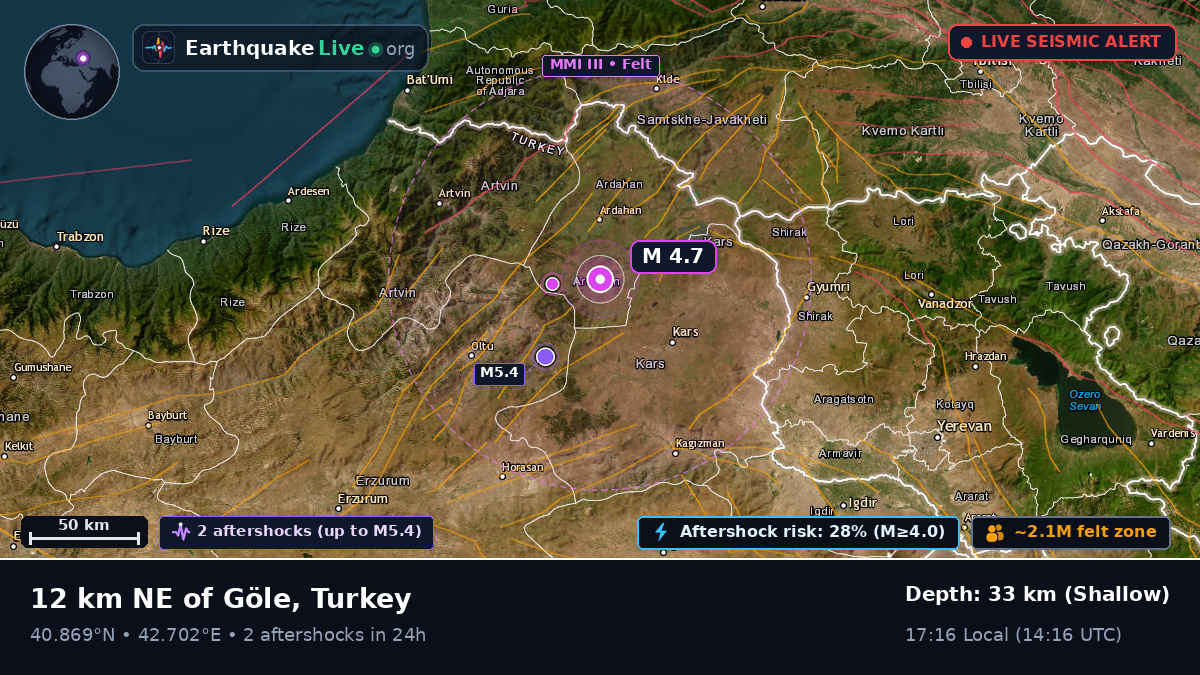The height and width of the screenshot is (675, 1200).
Task: Click the people icon in felt zone badge
Action: [x=994, y=533]
